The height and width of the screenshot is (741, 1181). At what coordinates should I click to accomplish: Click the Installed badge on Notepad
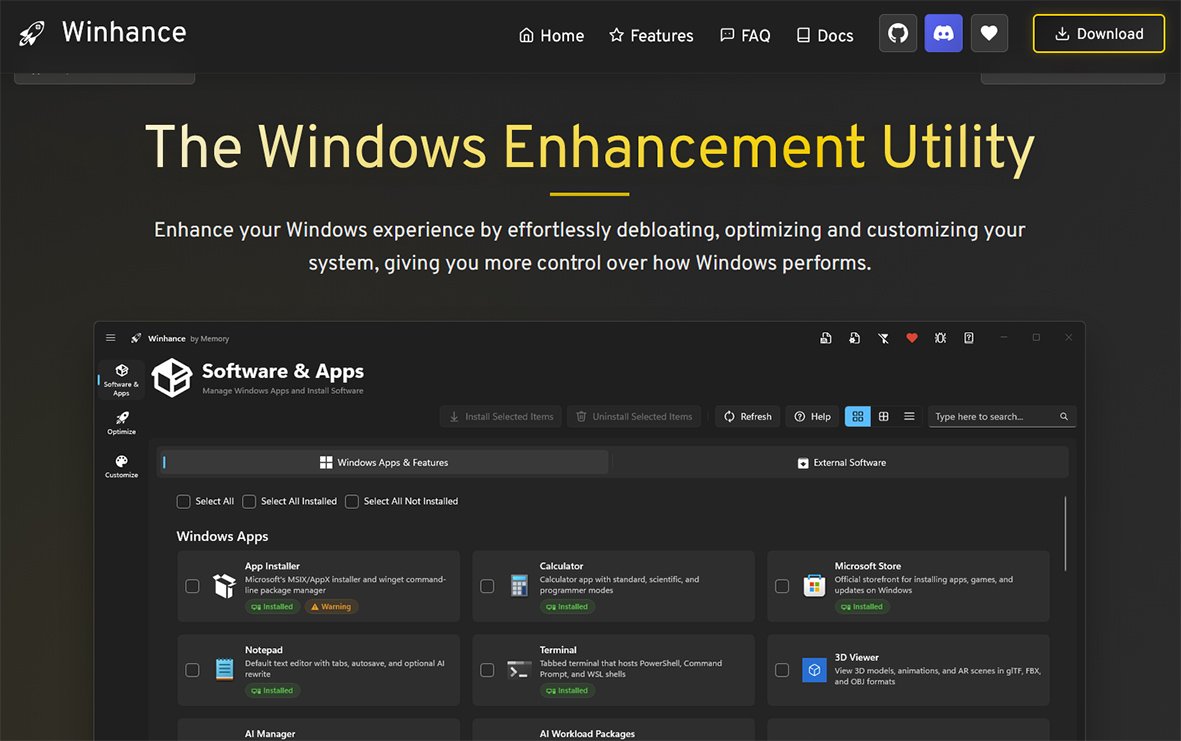(273, 691)
